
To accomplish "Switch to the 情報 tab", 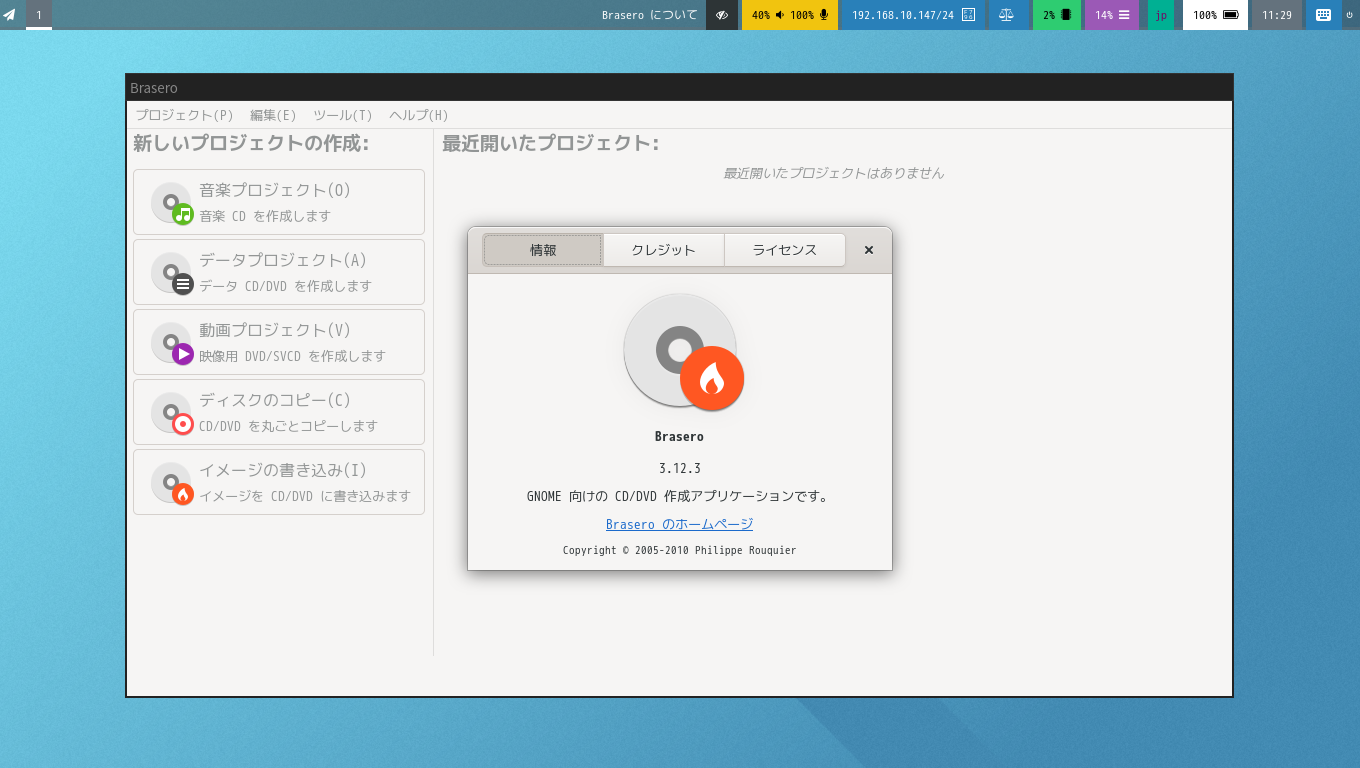I will (543, 250).
